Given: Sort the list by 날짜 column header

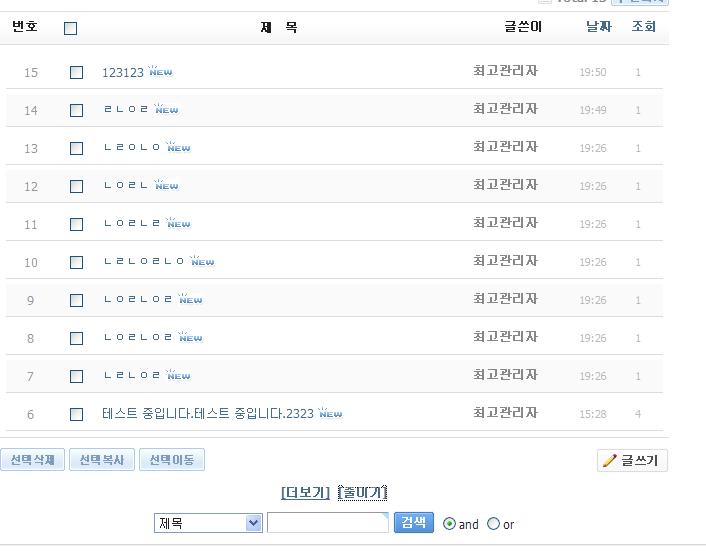Looking at the screenshot, I should coord(599,27).
